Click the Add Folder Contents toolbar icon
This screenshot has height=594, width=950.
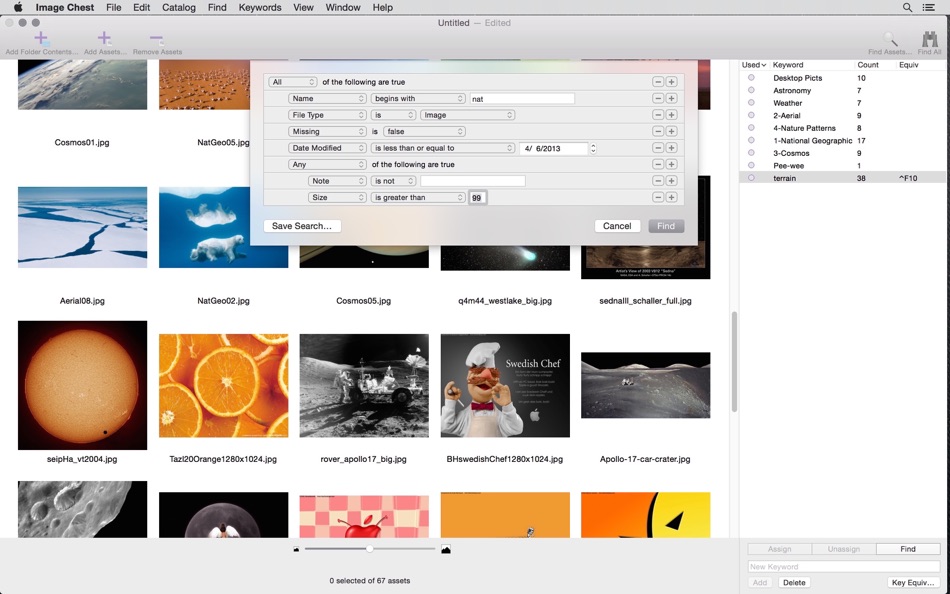(40, 39)
